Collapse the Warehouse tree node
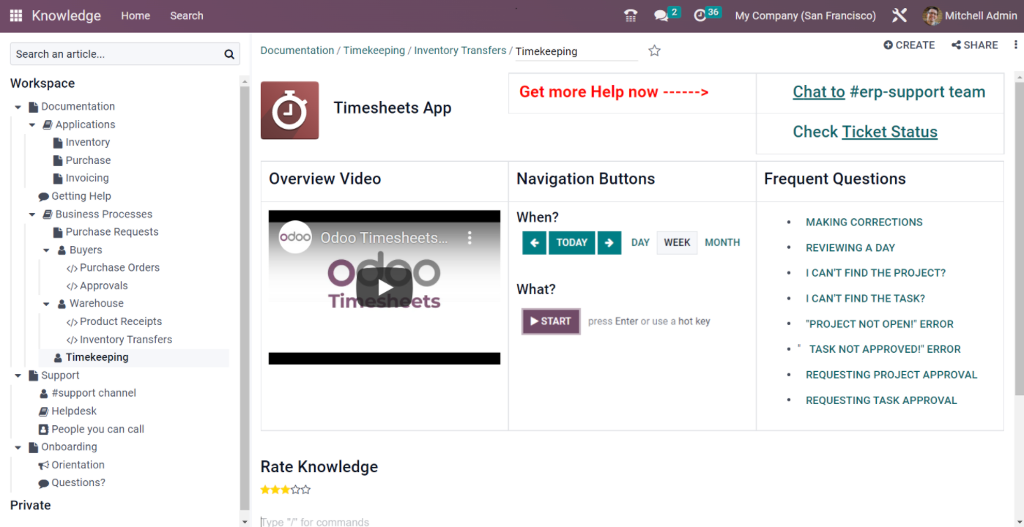 coord(46,304)
